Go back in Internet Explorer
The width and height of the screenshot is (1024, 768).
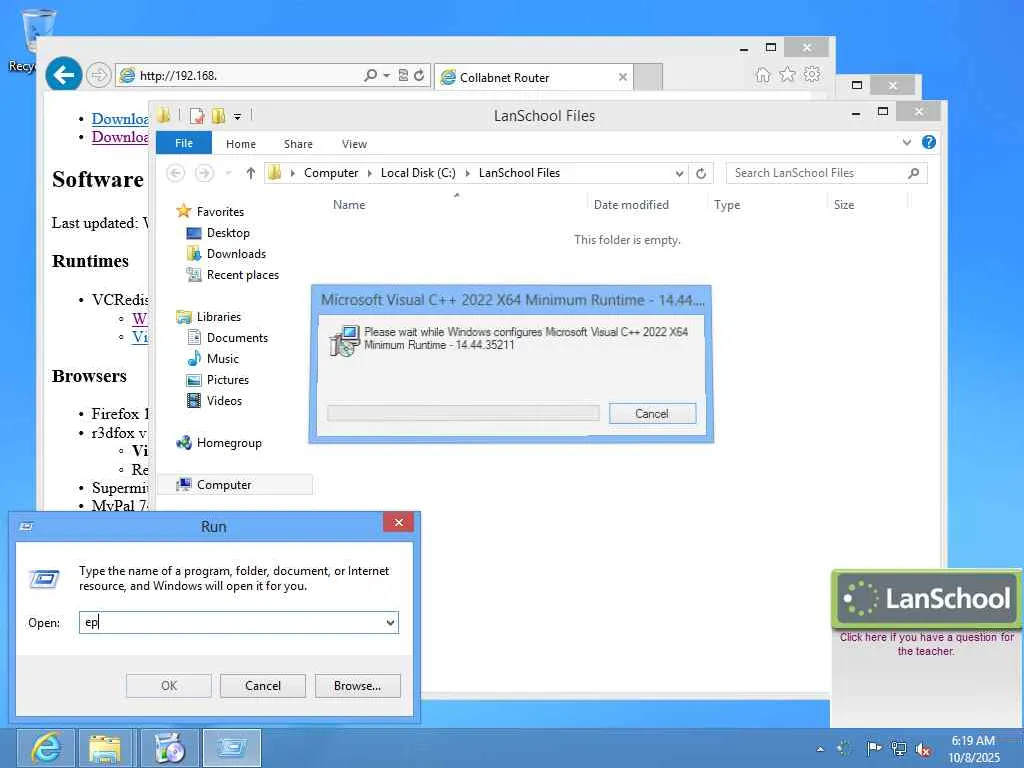tap(63, 75)
